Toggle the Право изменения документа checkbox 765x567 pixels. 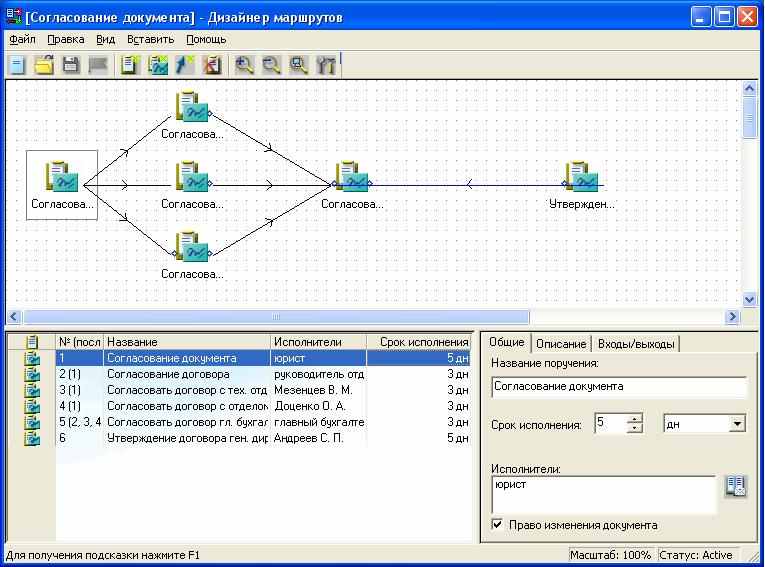click(x=497, y=525)
